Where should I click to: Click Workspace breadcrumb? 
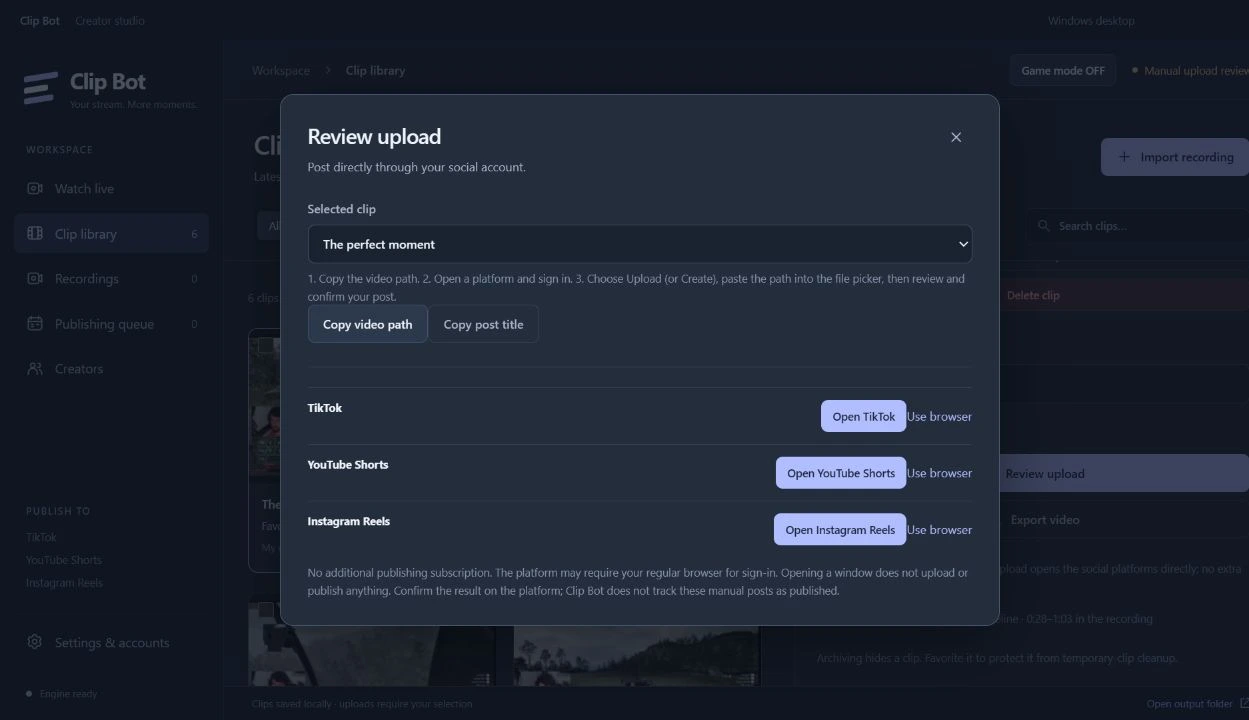click(x=281, y=70)
